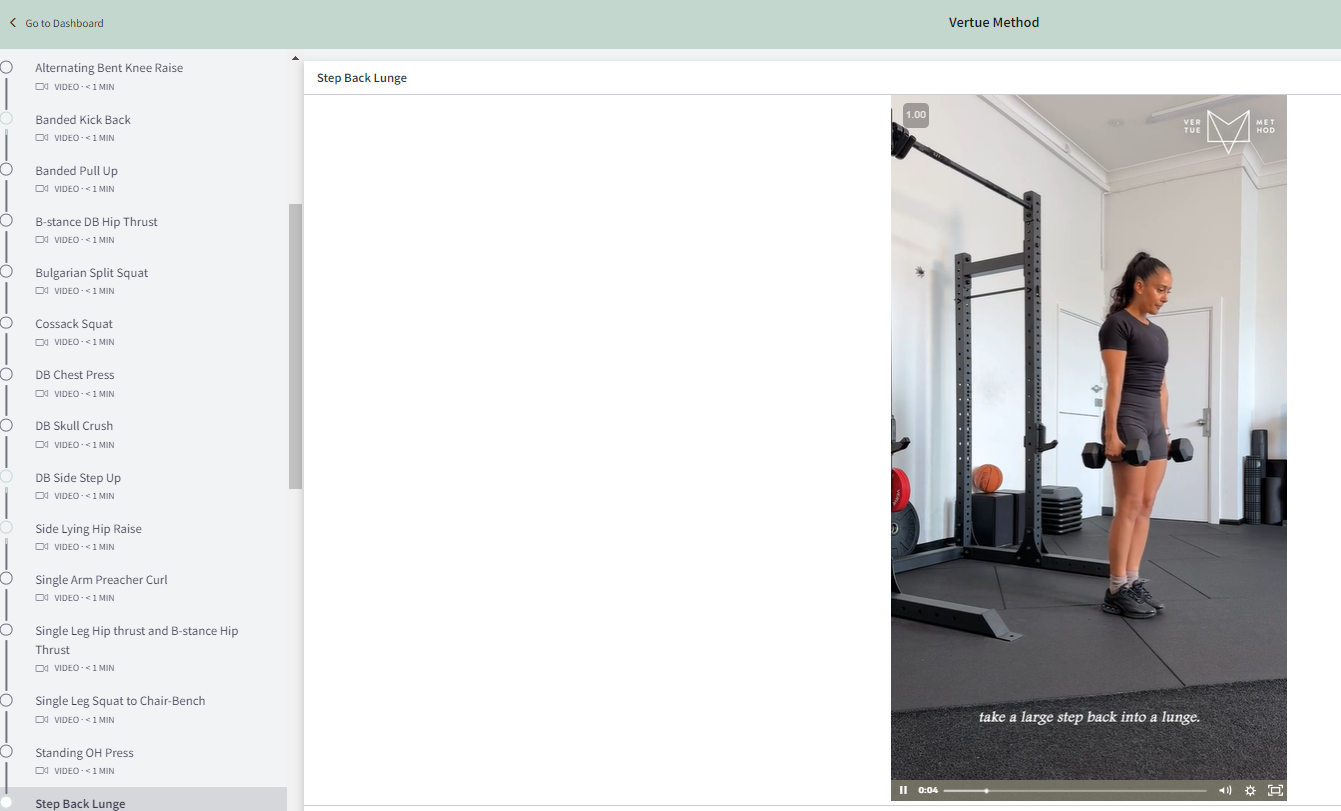
Task: Open the video settings gear
Action: (x=1250, y=790)
